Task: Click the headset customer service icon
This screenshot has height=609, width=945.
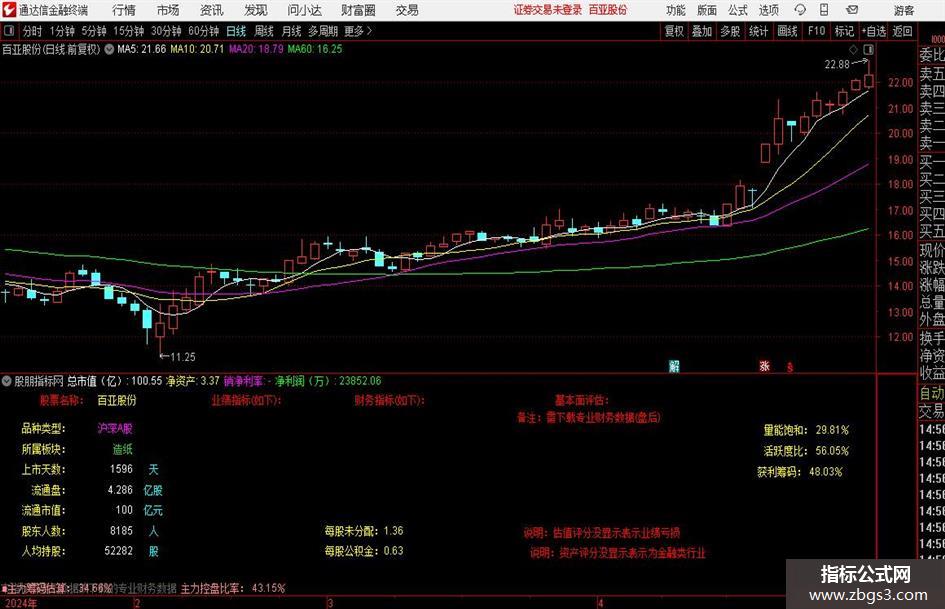Action: [x=800, y=10]
